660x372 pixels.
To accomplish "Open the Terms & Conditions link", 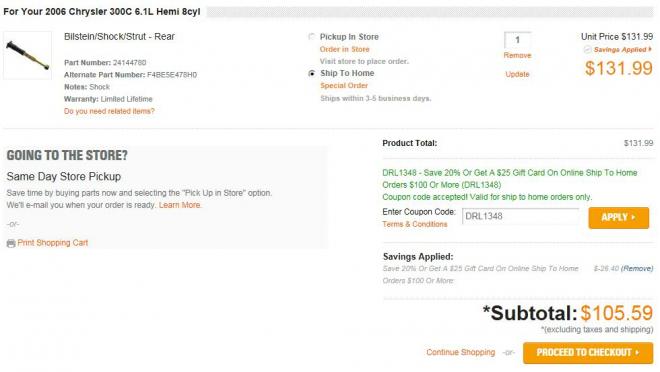I will (x=415, y=224).
